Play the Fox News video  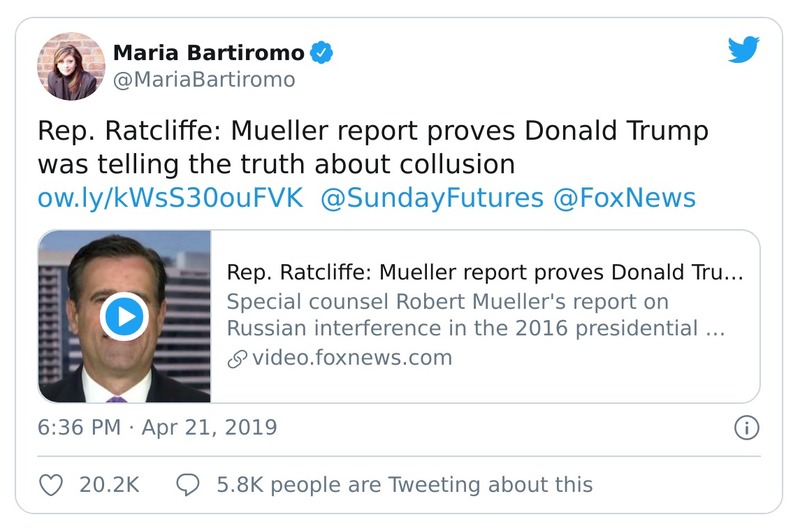tap(125, 318)
